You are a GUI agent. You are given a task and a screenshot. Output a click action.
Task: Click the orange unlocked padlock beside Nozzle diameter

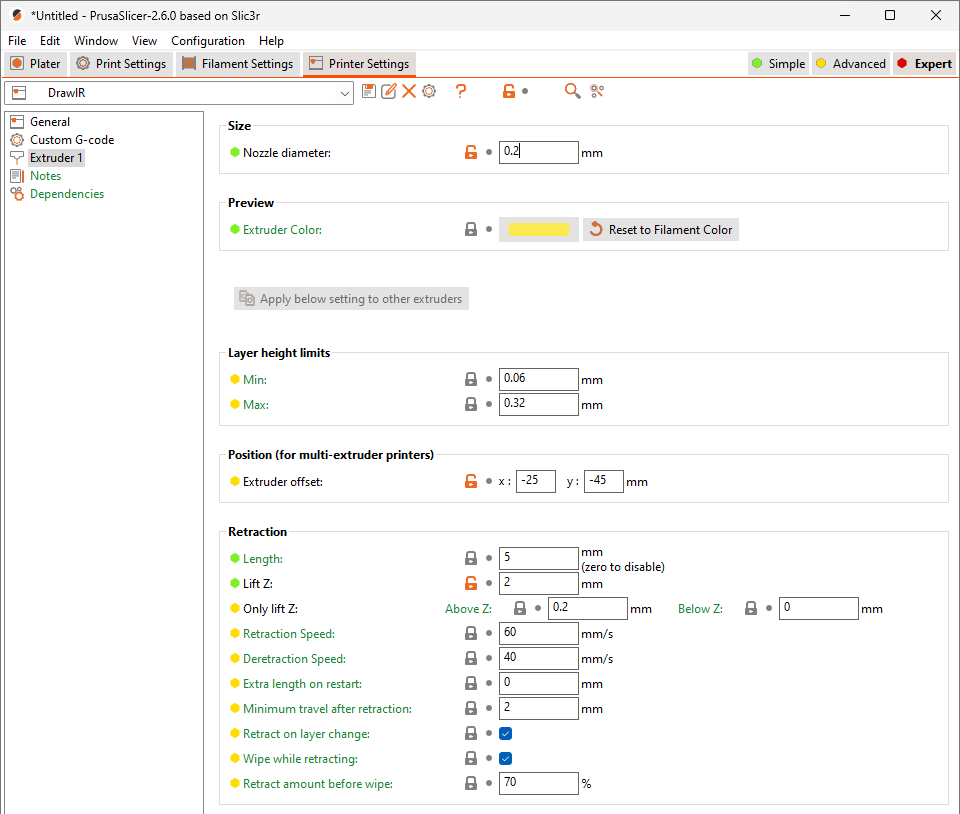(471, 153)
